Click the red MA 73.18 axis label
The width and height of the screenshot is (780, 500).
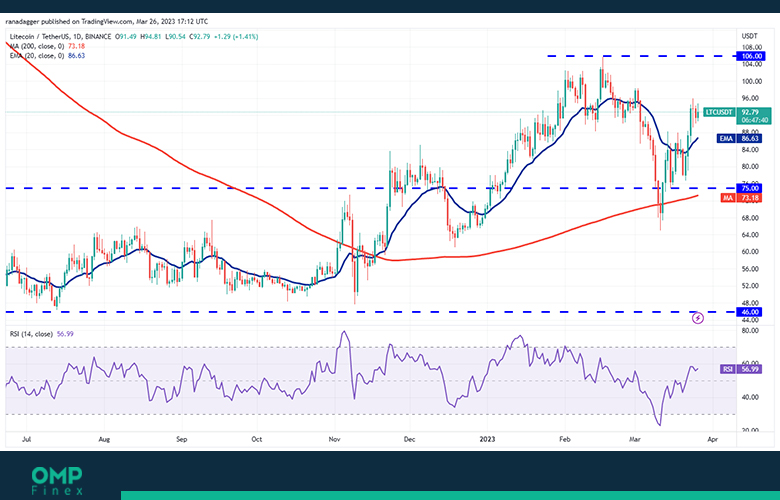741,198
